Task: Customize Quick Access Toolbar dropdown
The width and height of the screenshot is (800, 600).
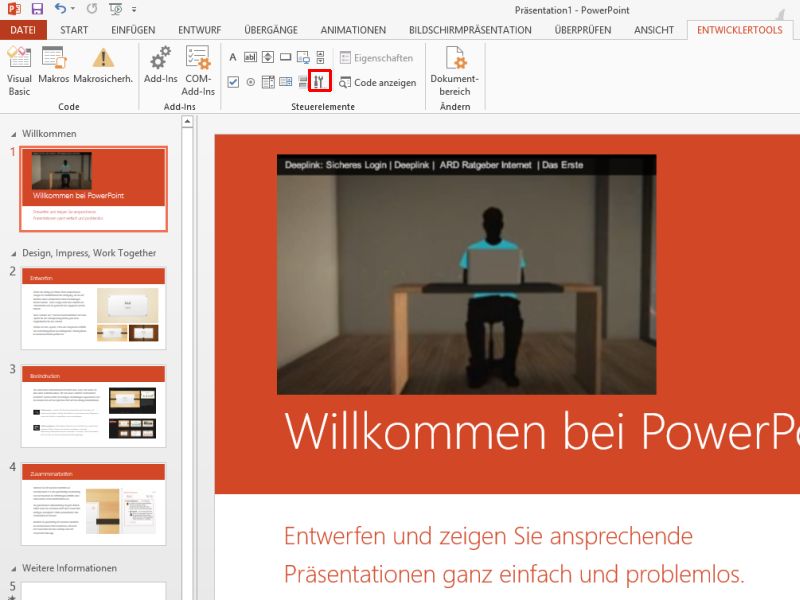Action: [x=134, y=9]
